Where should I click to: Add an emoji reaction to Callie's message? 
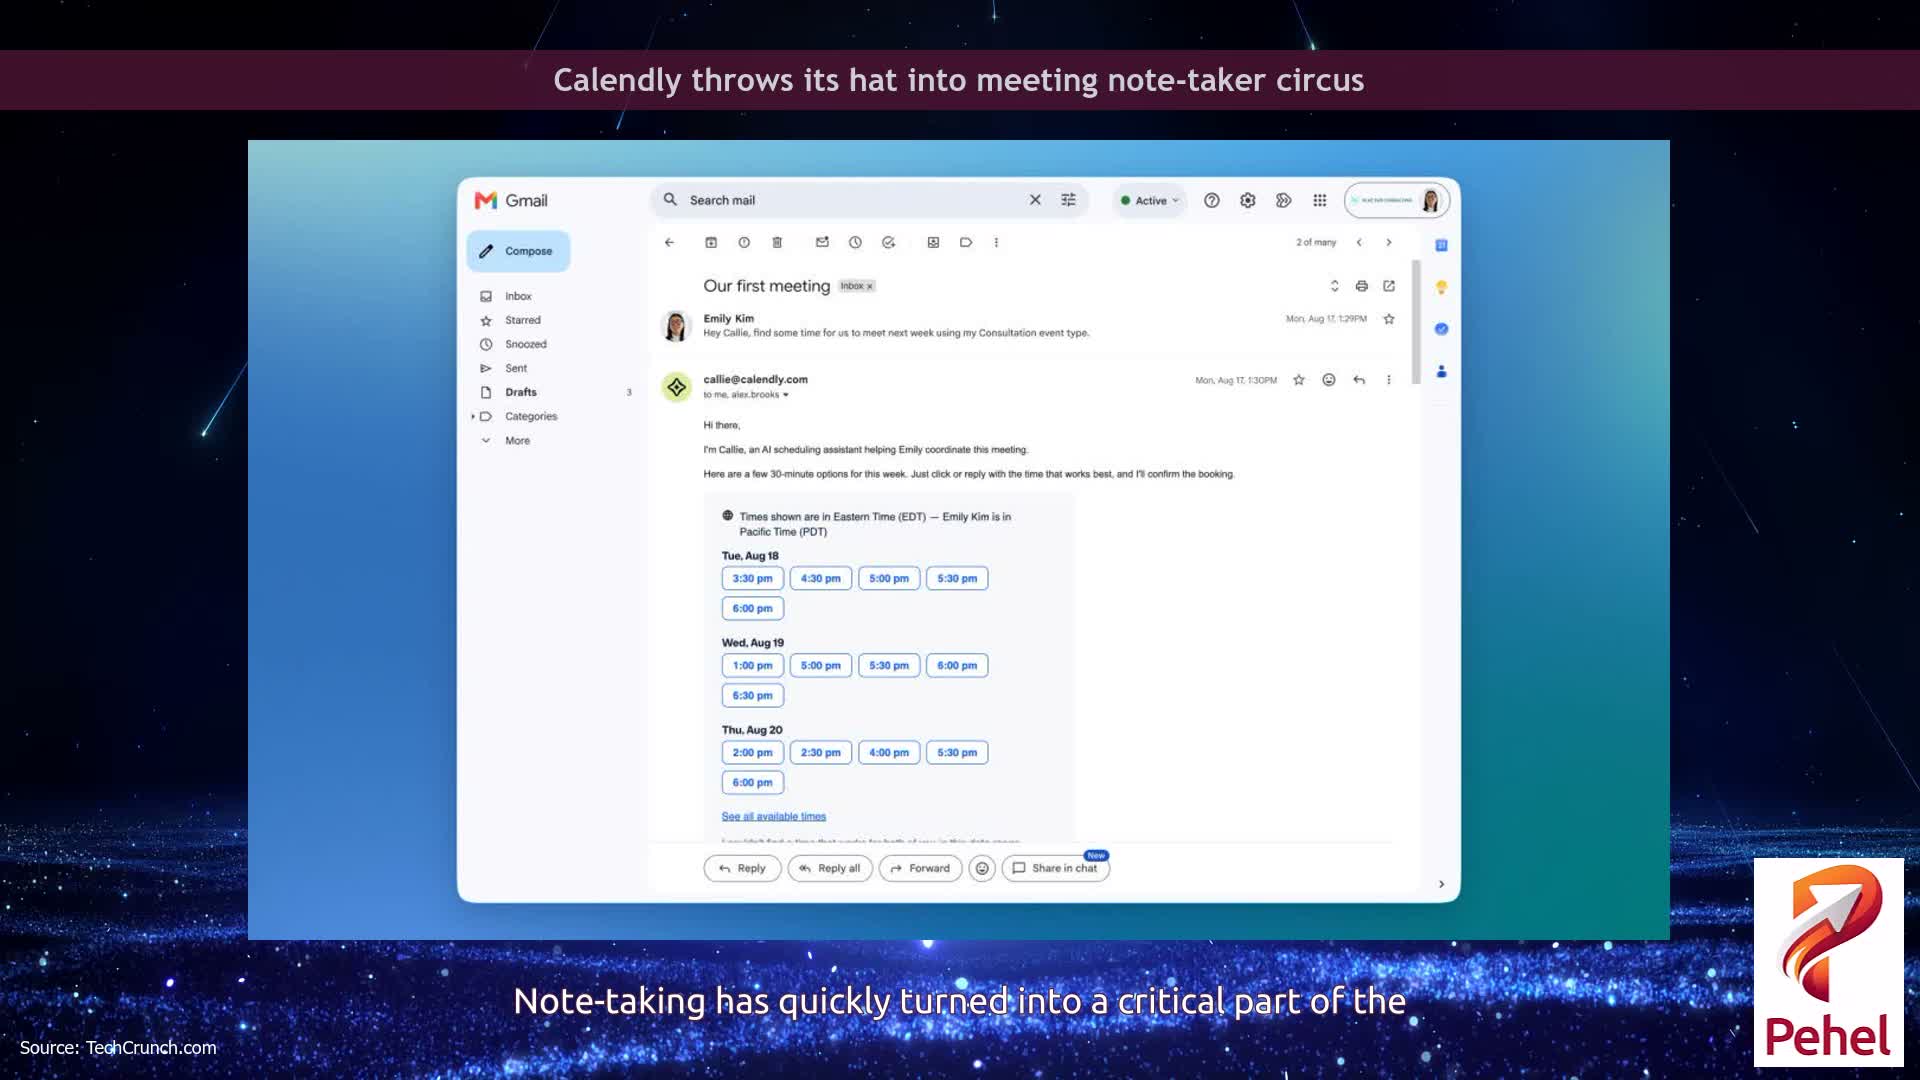point(1329,380)
